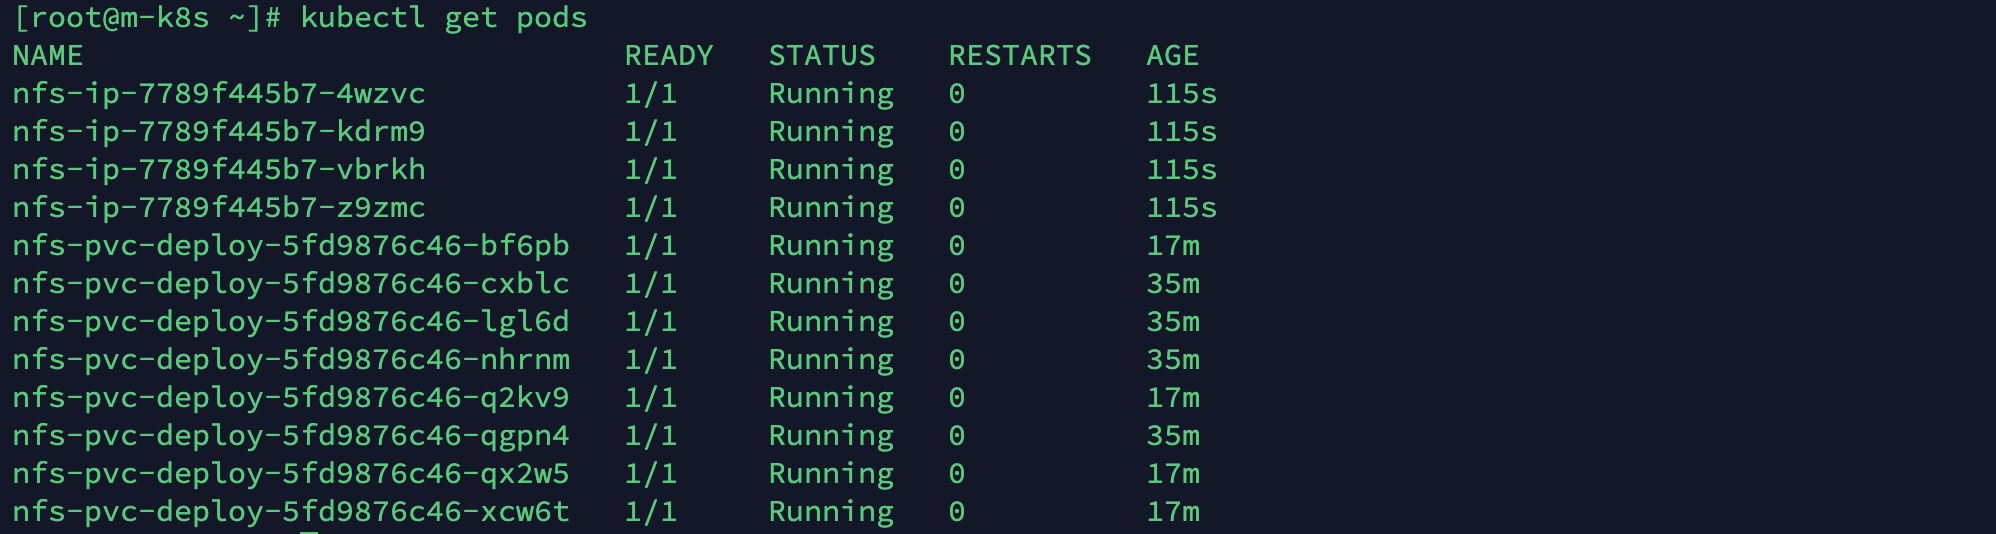Select pod name nfs-pvc-deploy-5fd9876c46-xcw6t
1996x534 pixels.
[291, 512]
